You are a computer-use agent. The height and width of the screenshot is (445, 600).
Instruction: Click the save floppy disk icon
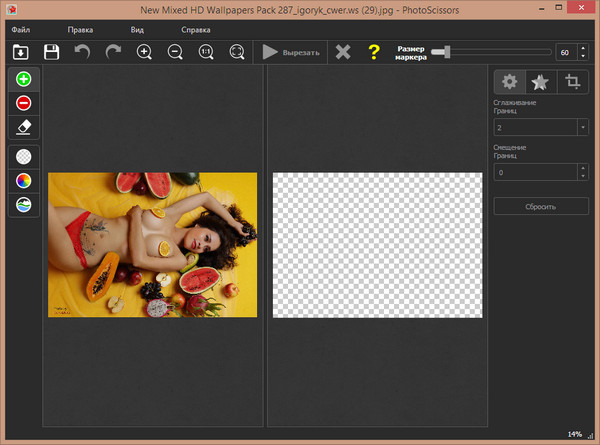pyautogui.click(x=51, y=52)
